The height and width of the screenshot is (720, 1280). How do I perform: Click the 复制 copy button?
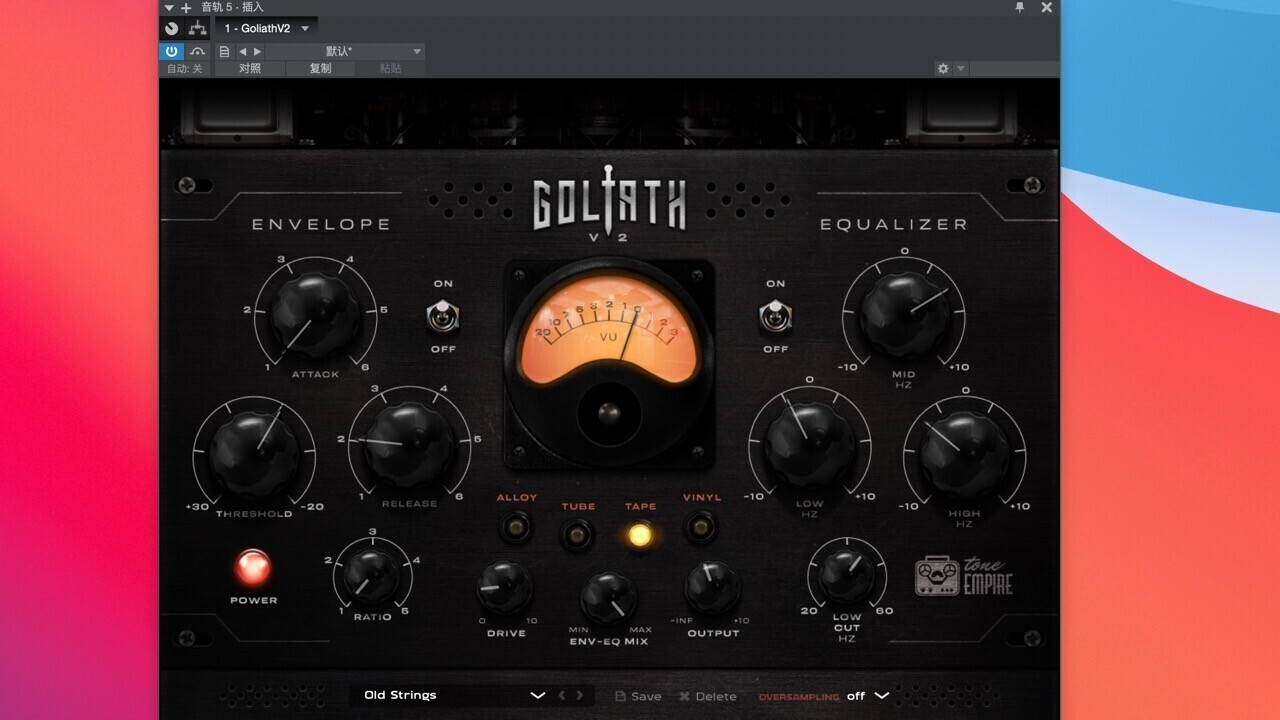click(x=320, y=69)
